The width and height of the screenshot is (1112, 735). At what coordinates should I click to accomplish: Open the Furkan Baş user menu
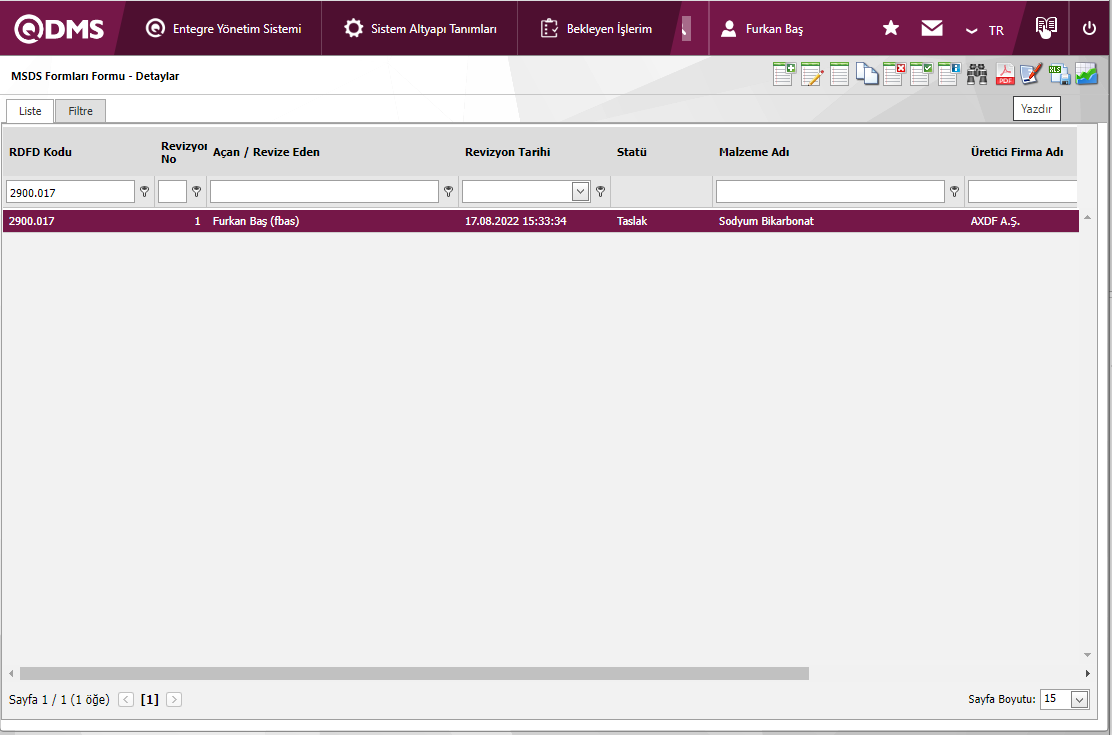762,29
